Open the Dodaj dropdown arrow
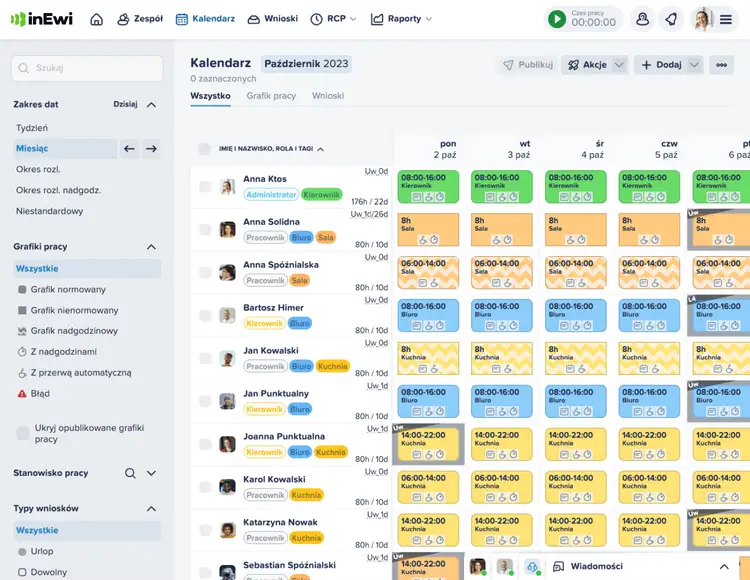This screenshot has height=580, width=750. coord(694,65)
